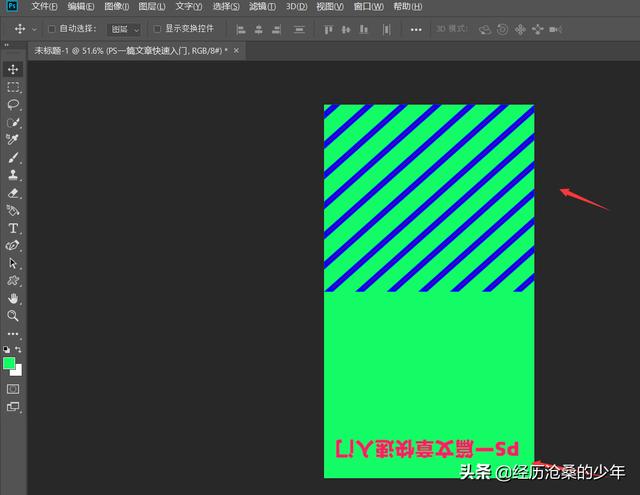Close the 未标题-1 document tab
640x495 pixels.
click(236, 51)
